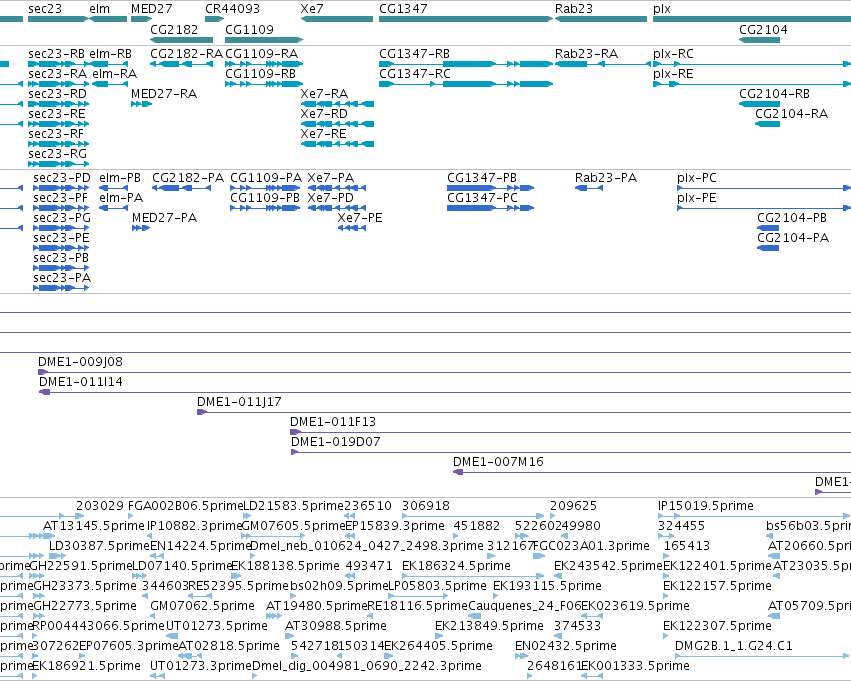Click EST AT13145.5prime
The image size is (851, 681).
tap(94, 526)
